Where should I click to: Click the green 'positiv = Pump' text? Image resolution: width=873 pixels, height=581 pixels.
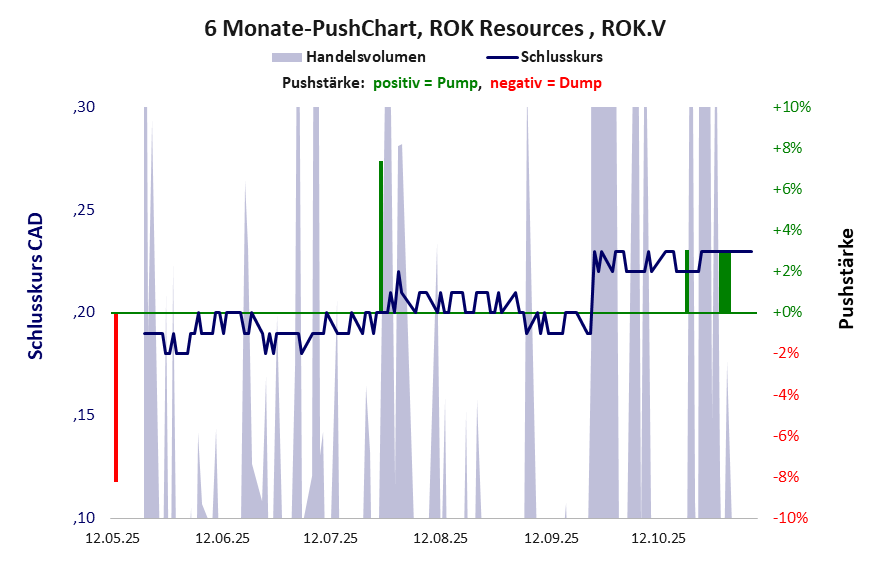[x=424, y=83]
